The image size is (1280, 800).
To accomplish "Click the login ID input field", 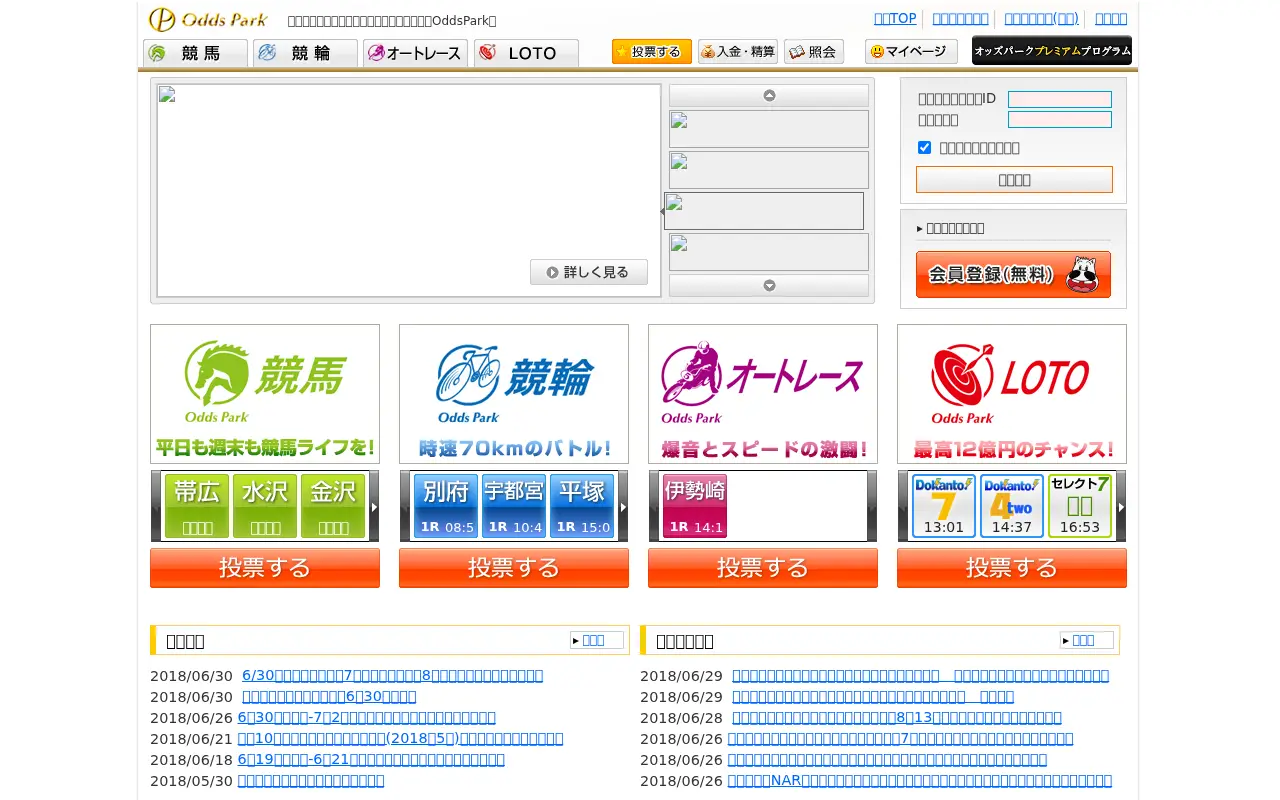I will [x=1060, y=99].
